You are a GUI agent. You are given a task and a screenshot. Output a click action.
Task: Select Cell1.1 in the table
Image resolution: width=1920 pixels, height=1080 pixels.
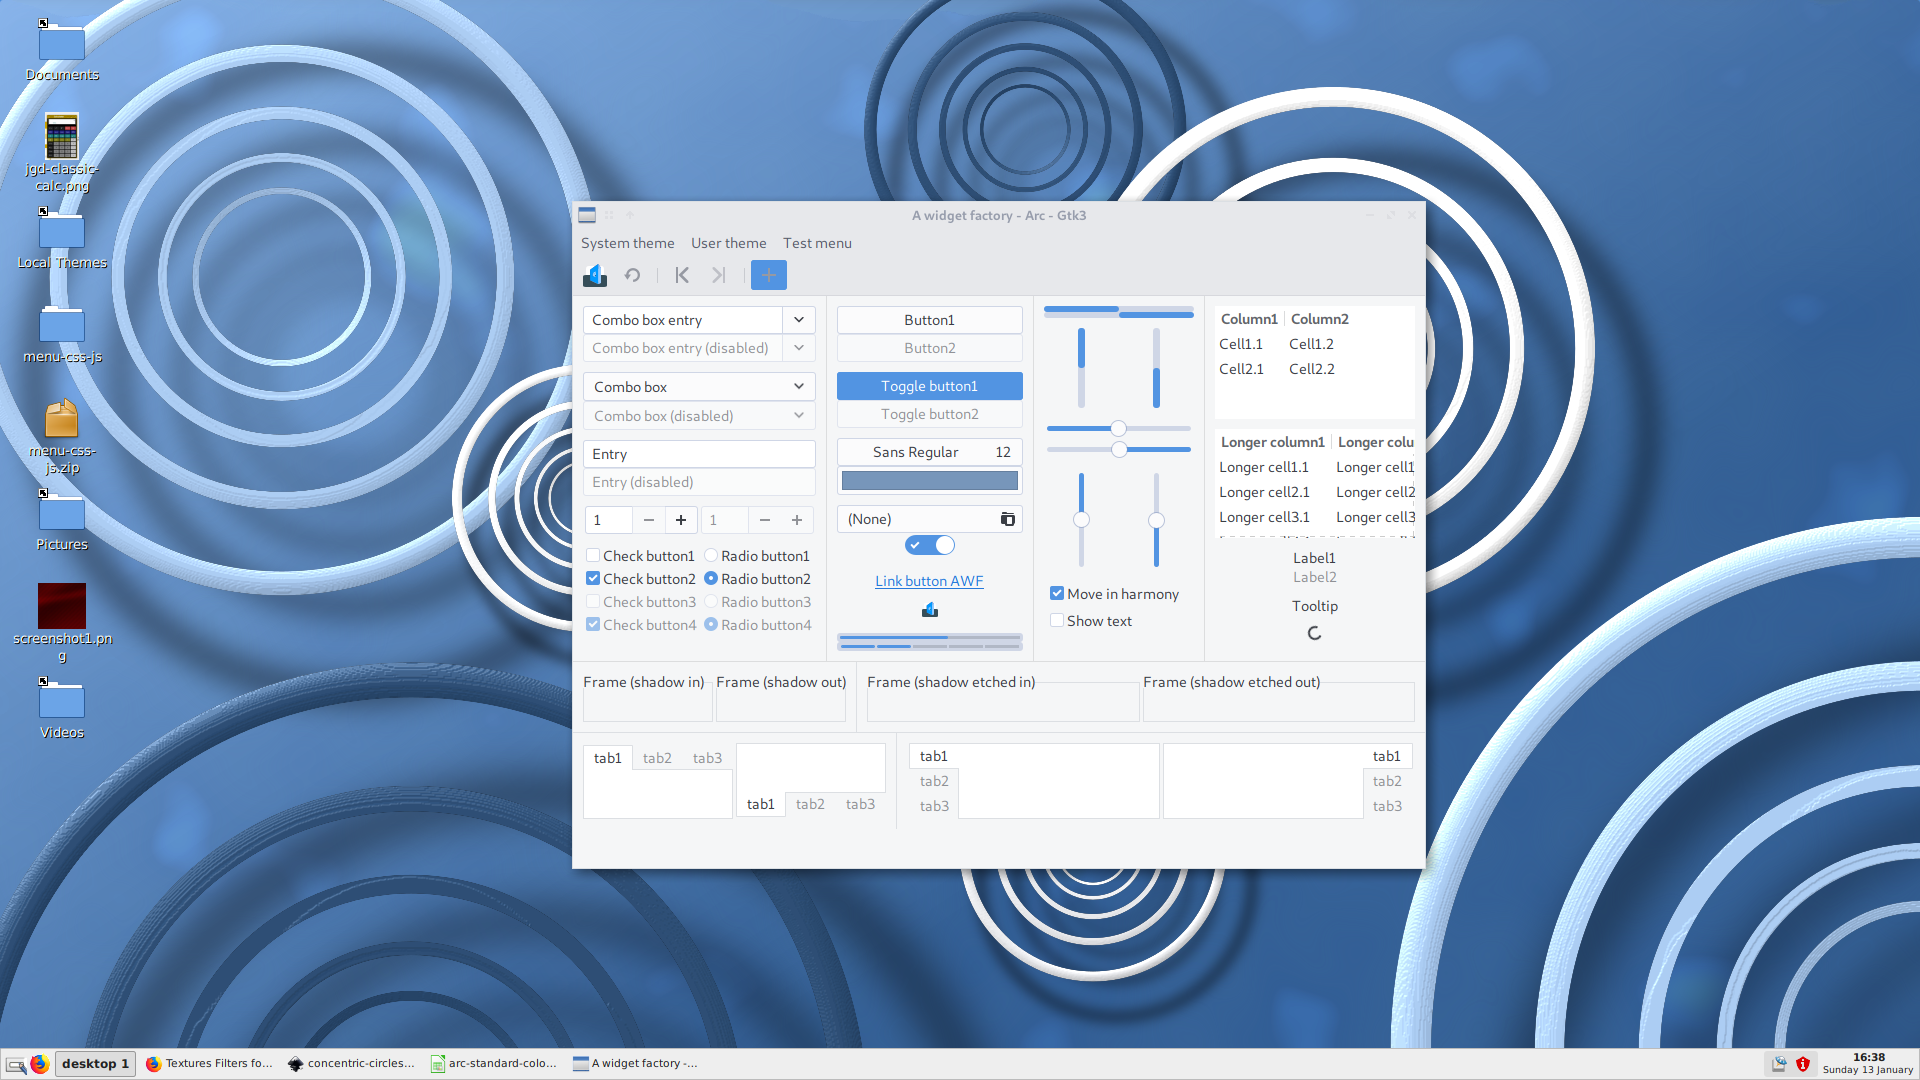1241,344
